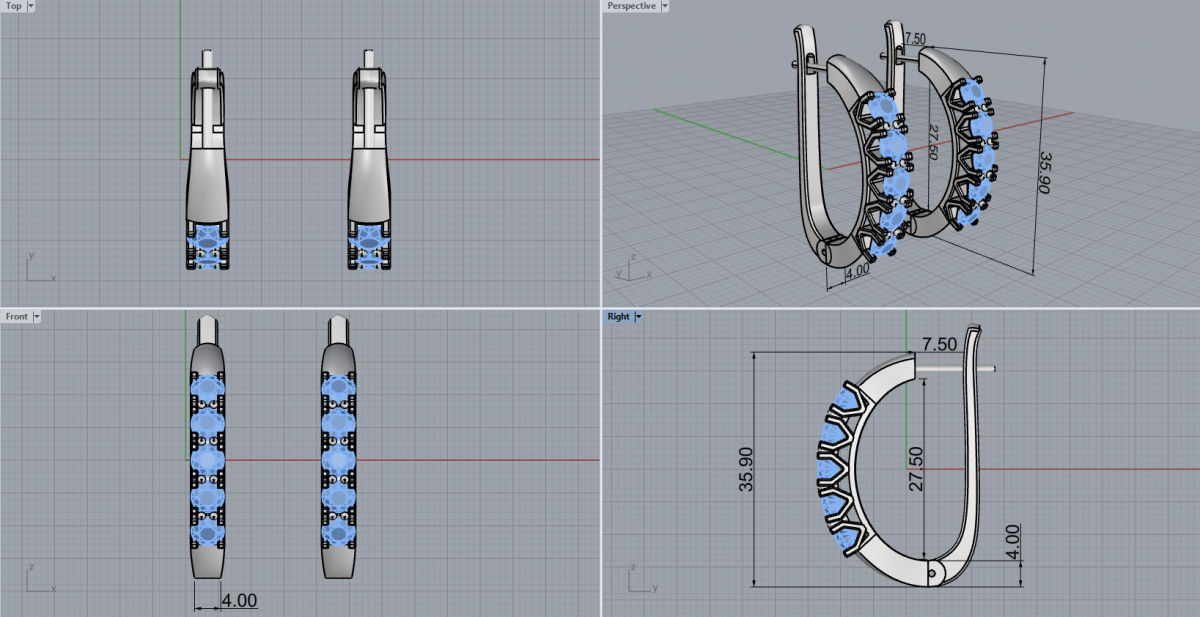Select the 7.50 dimension in Perspective viewport
This screenshot has width=1200, height=617.
pyautogui.click(x=915, y=39)
